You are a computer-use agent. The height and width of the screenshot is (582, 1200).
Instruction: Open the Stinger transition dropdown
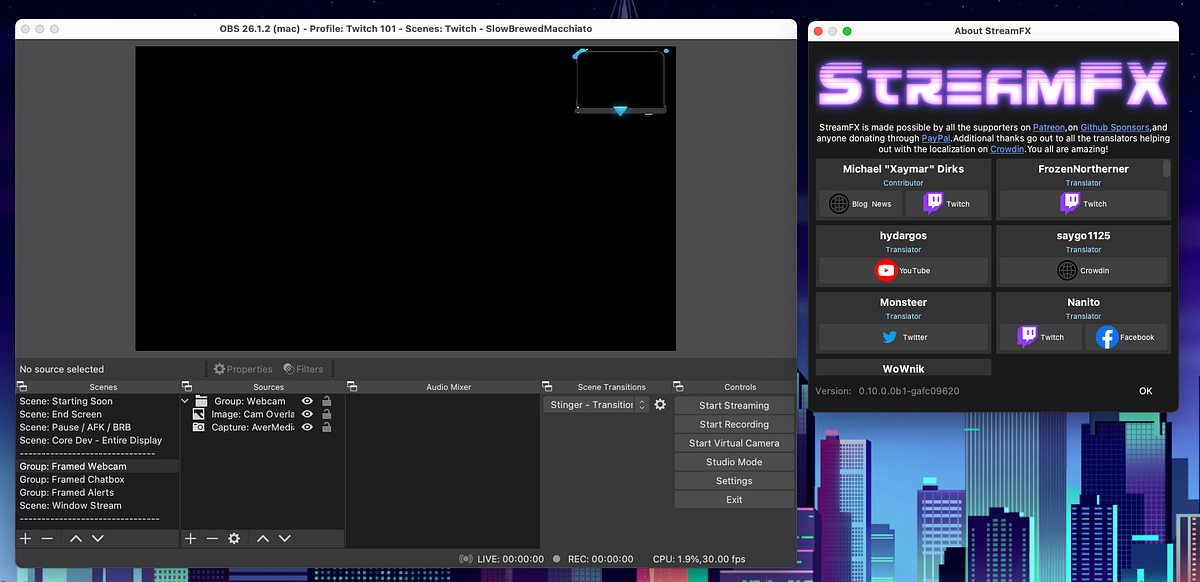coord(640,404)
